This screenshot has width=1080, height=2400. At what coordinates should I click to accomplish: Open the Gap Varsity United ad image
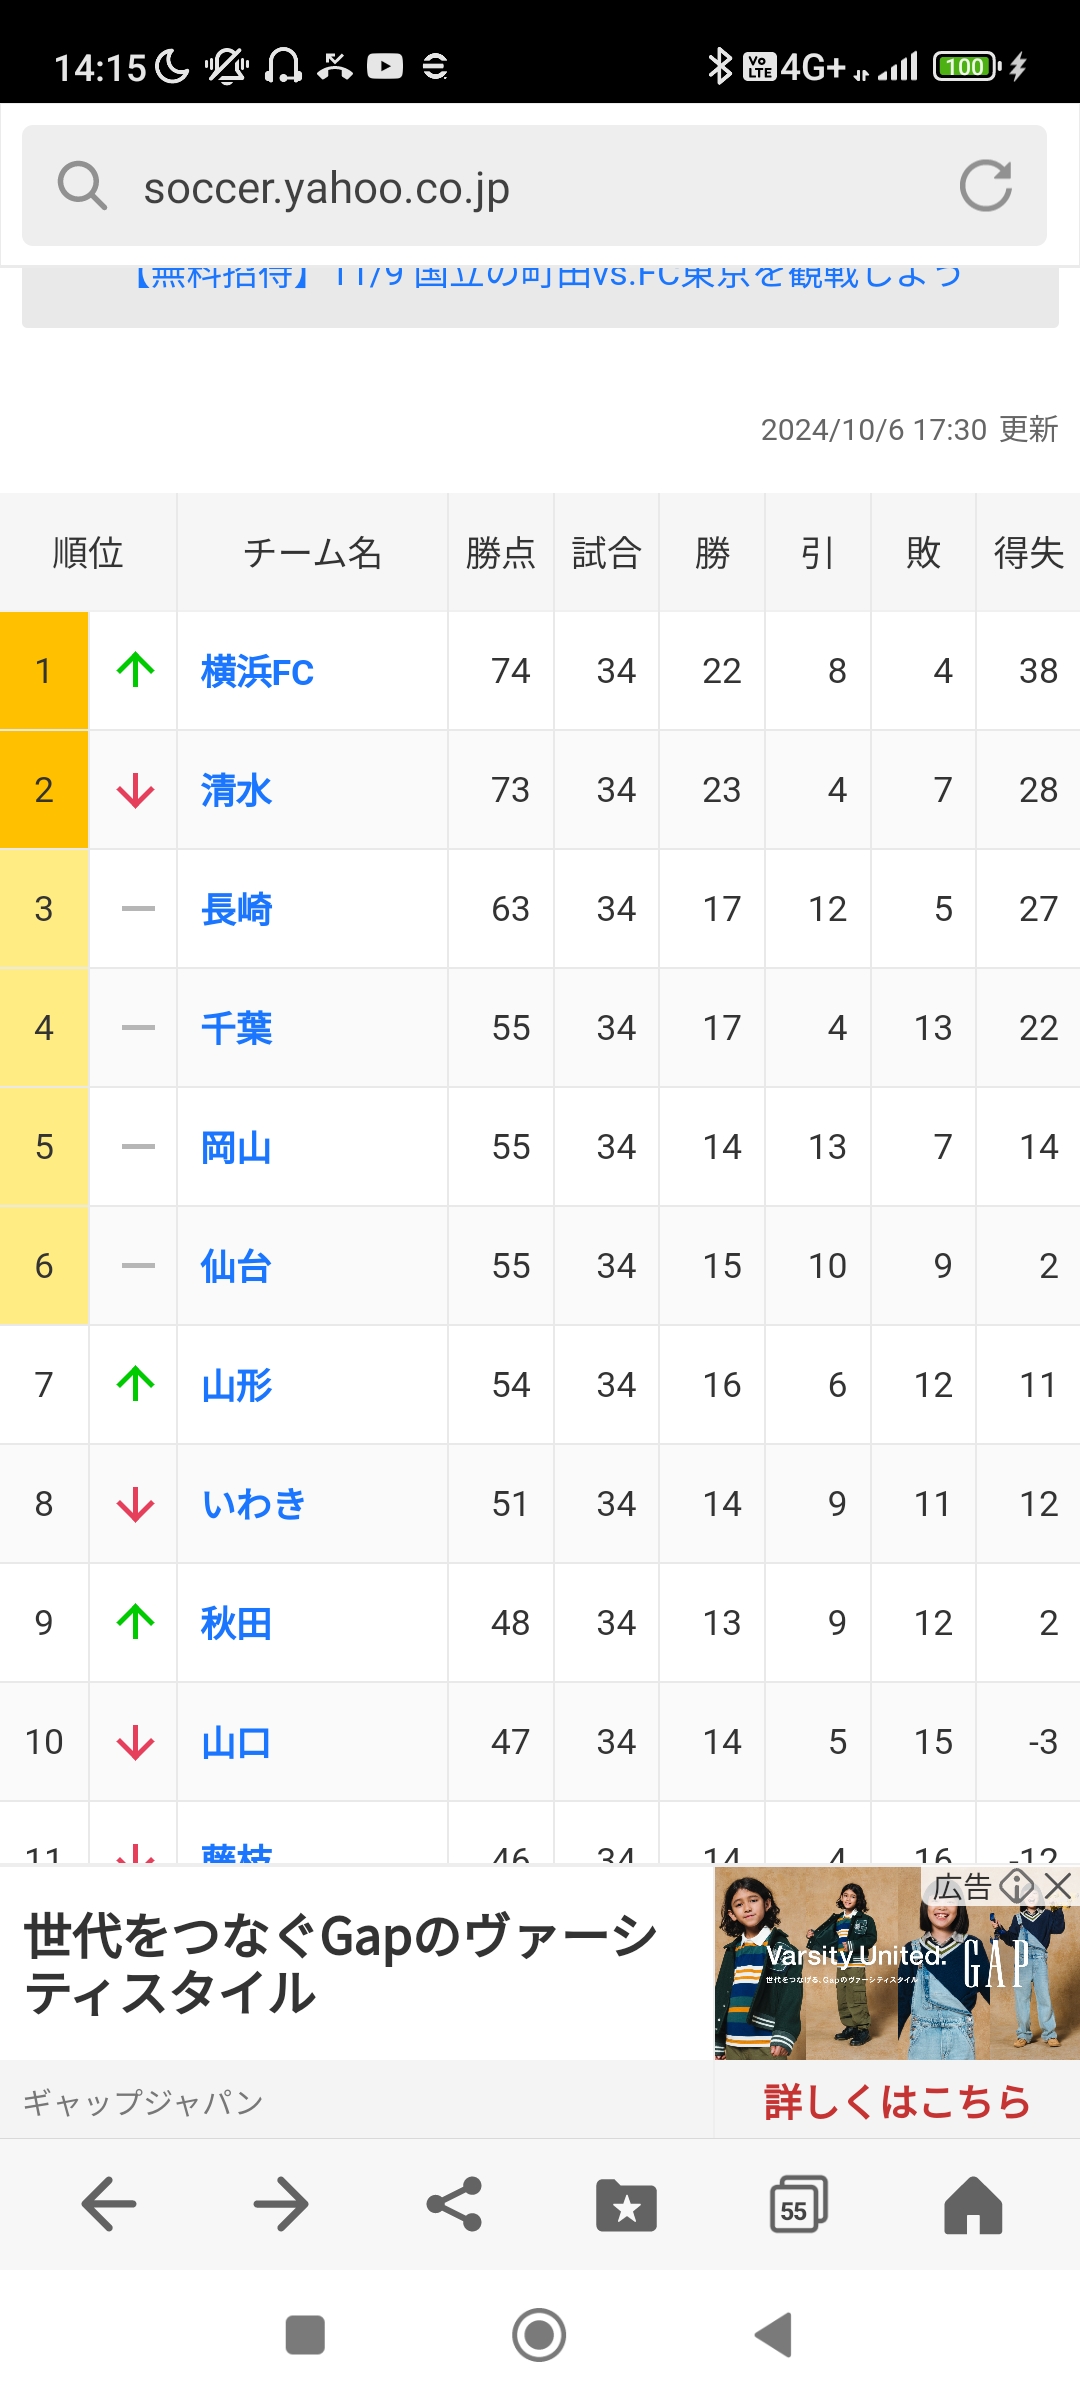[x=897, y=1962]
